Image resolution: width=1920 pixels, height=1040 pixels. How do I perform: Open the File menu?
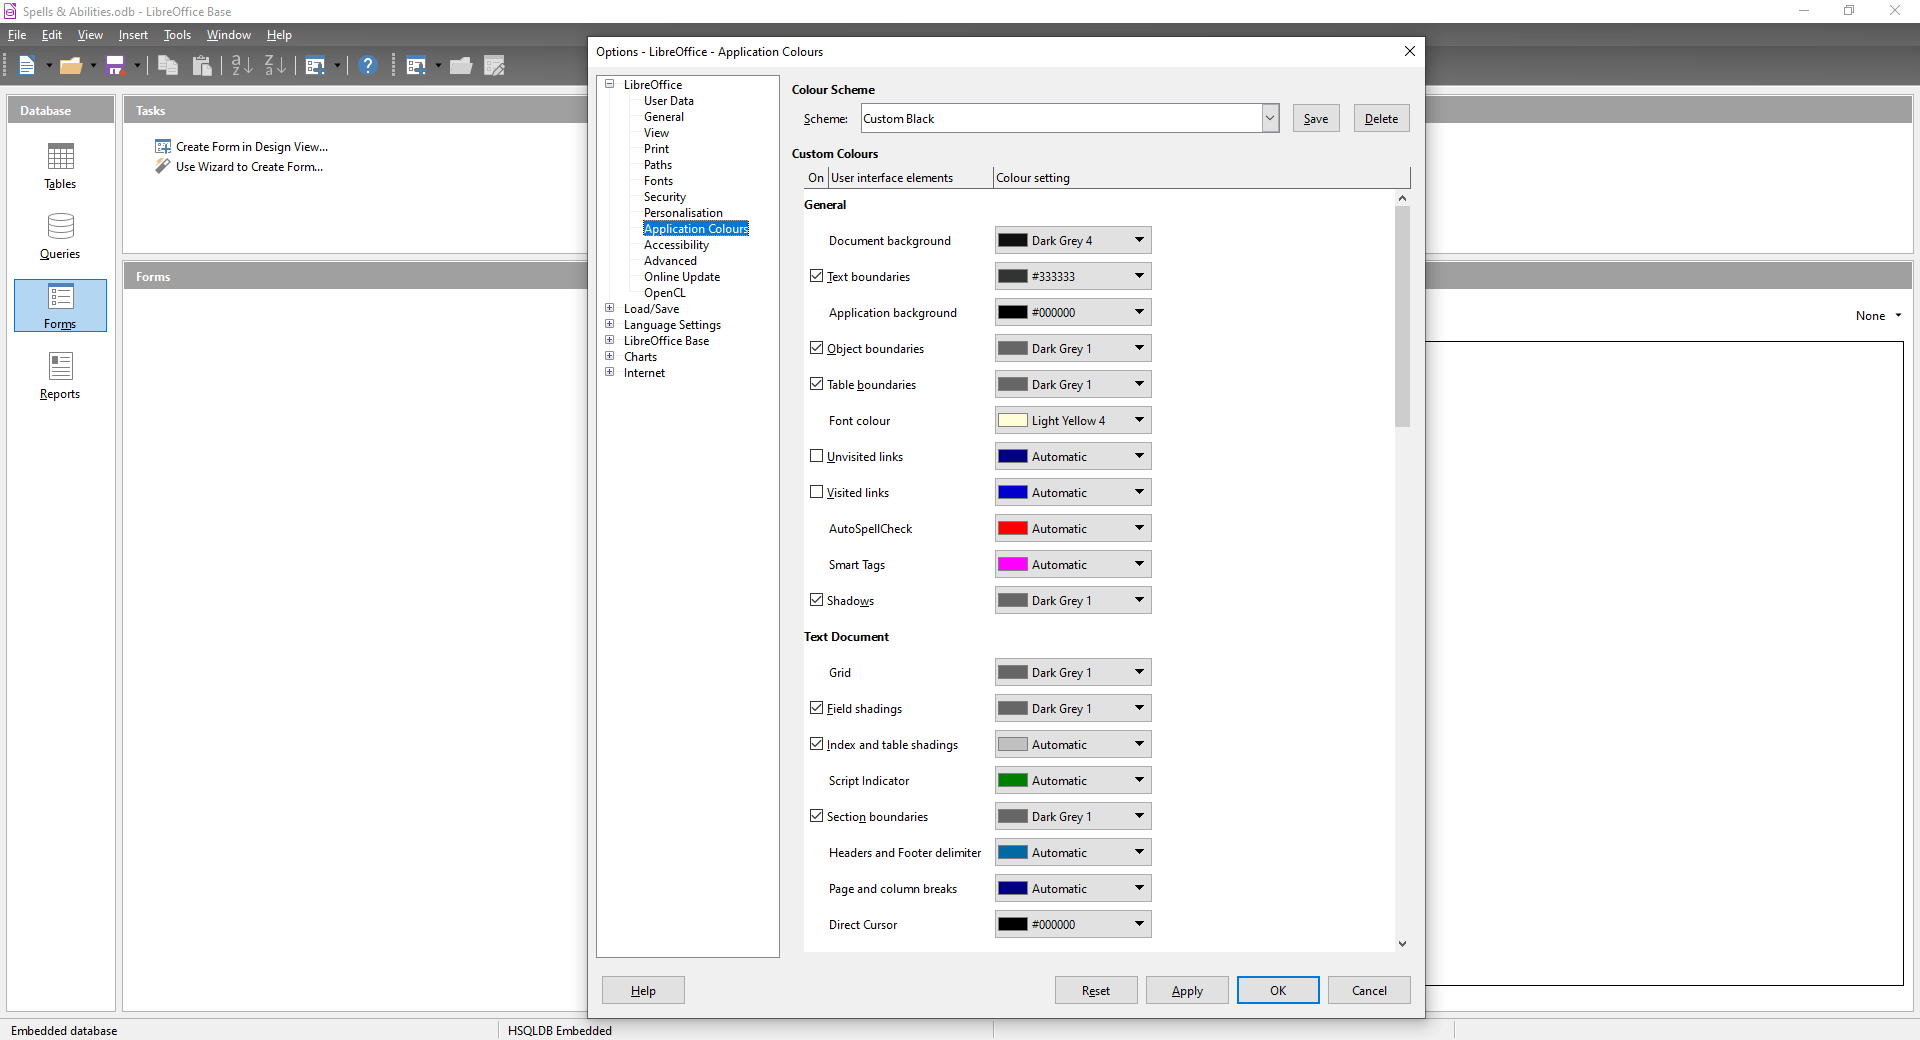(17, 35)
